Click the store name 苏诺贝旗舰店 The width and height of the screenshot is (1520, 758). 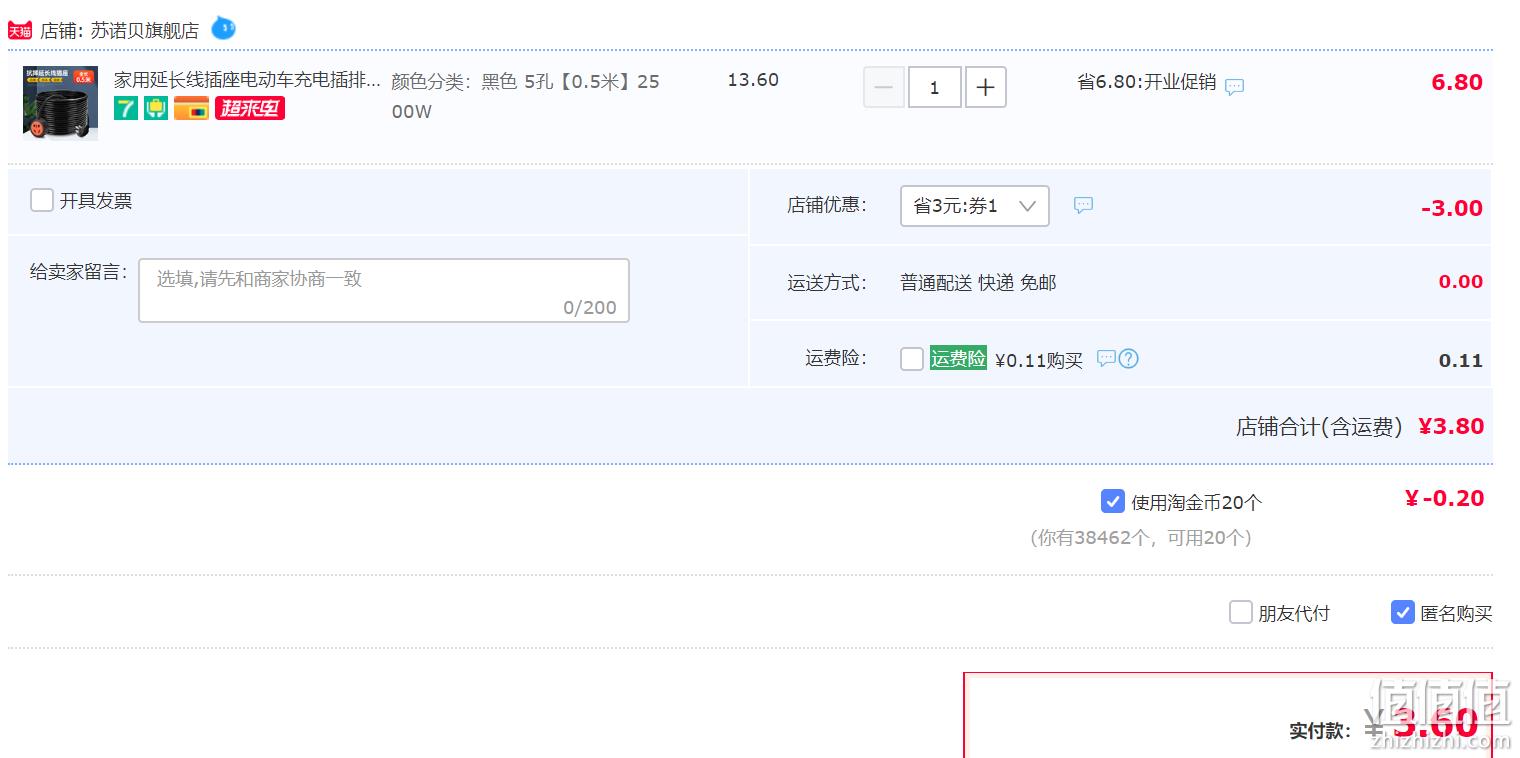[x=145, y=31]
